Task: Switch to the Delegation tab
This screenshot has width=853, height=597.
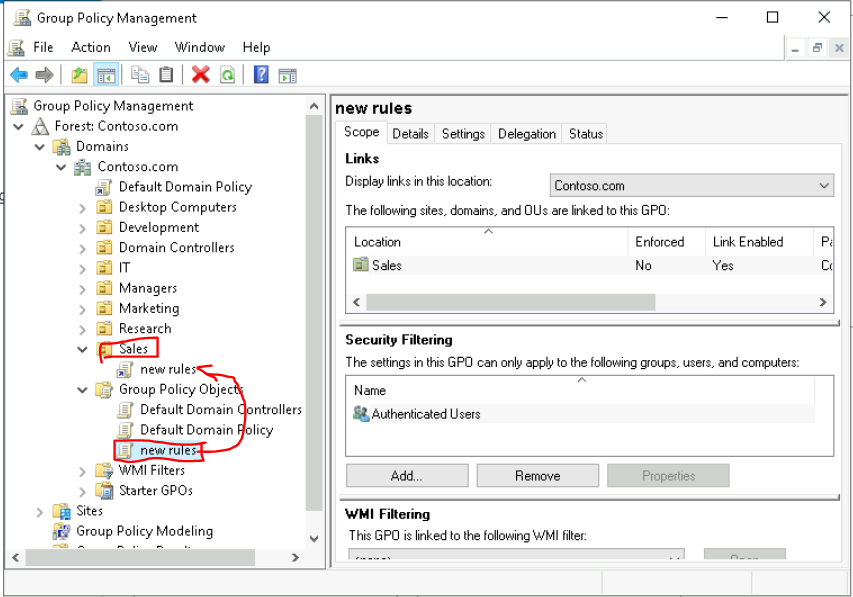Action: click(x=527, y=133)
